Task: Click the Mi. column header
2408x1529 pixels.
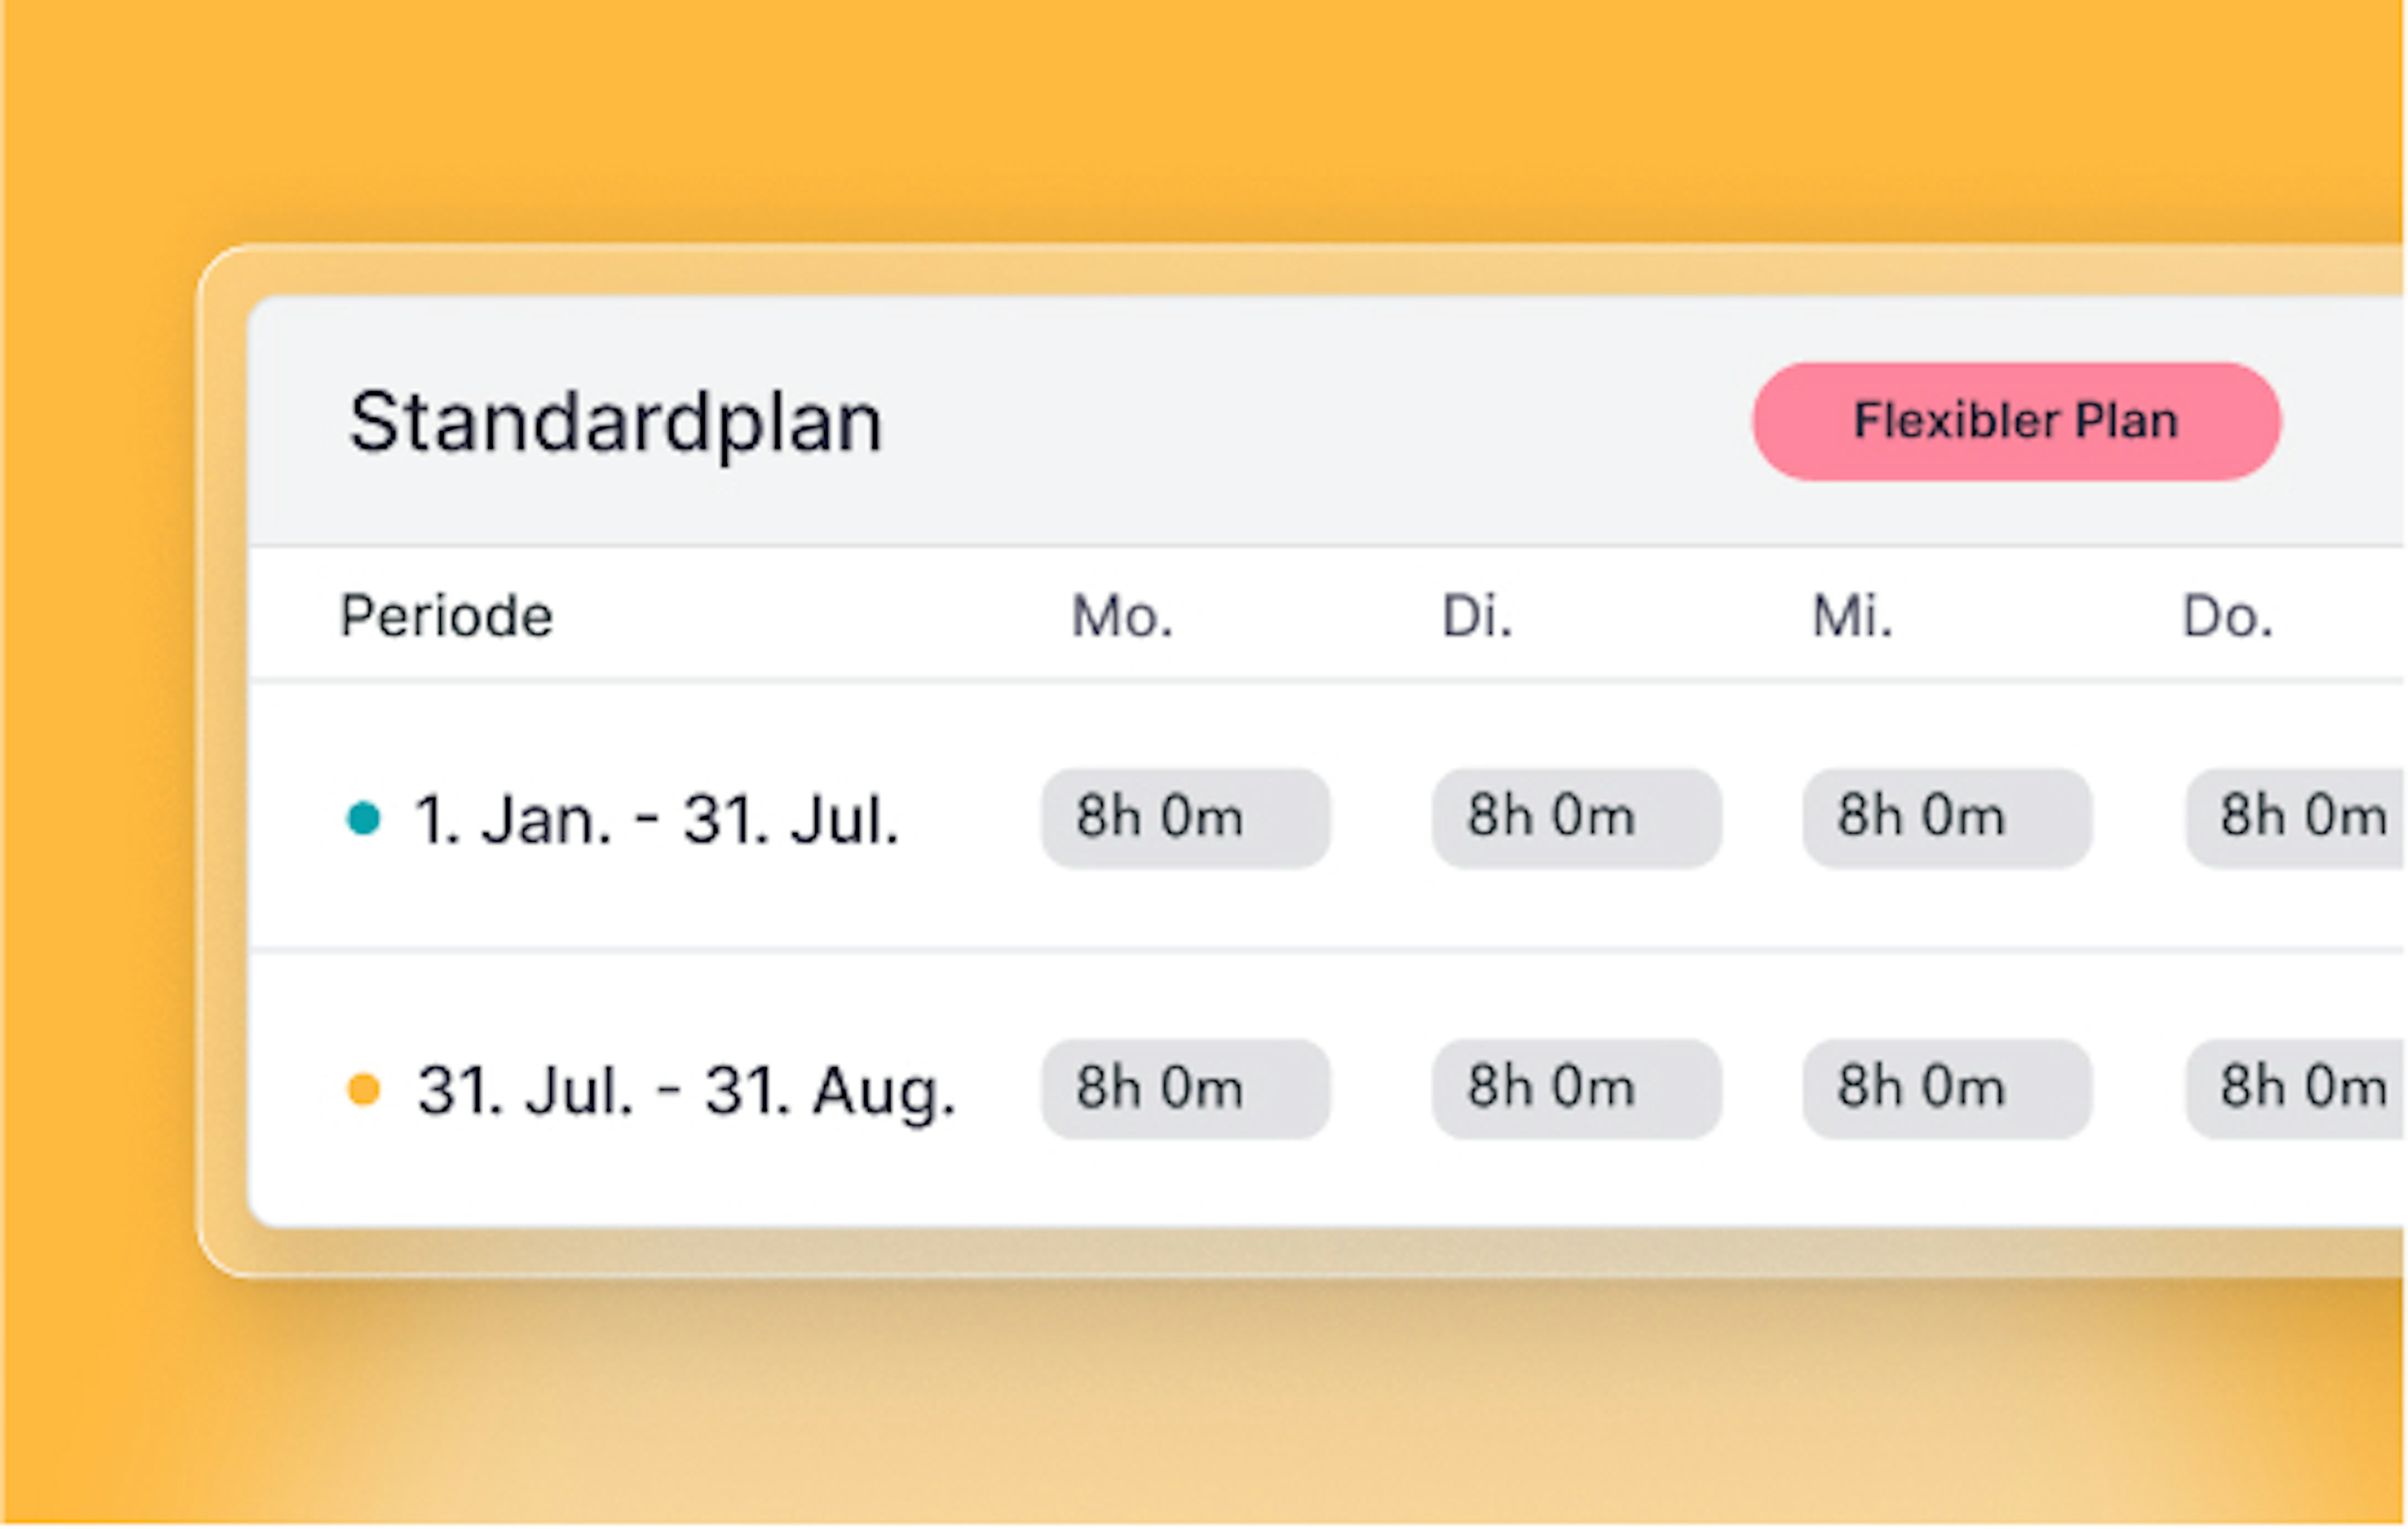Action: (1852, 616)
